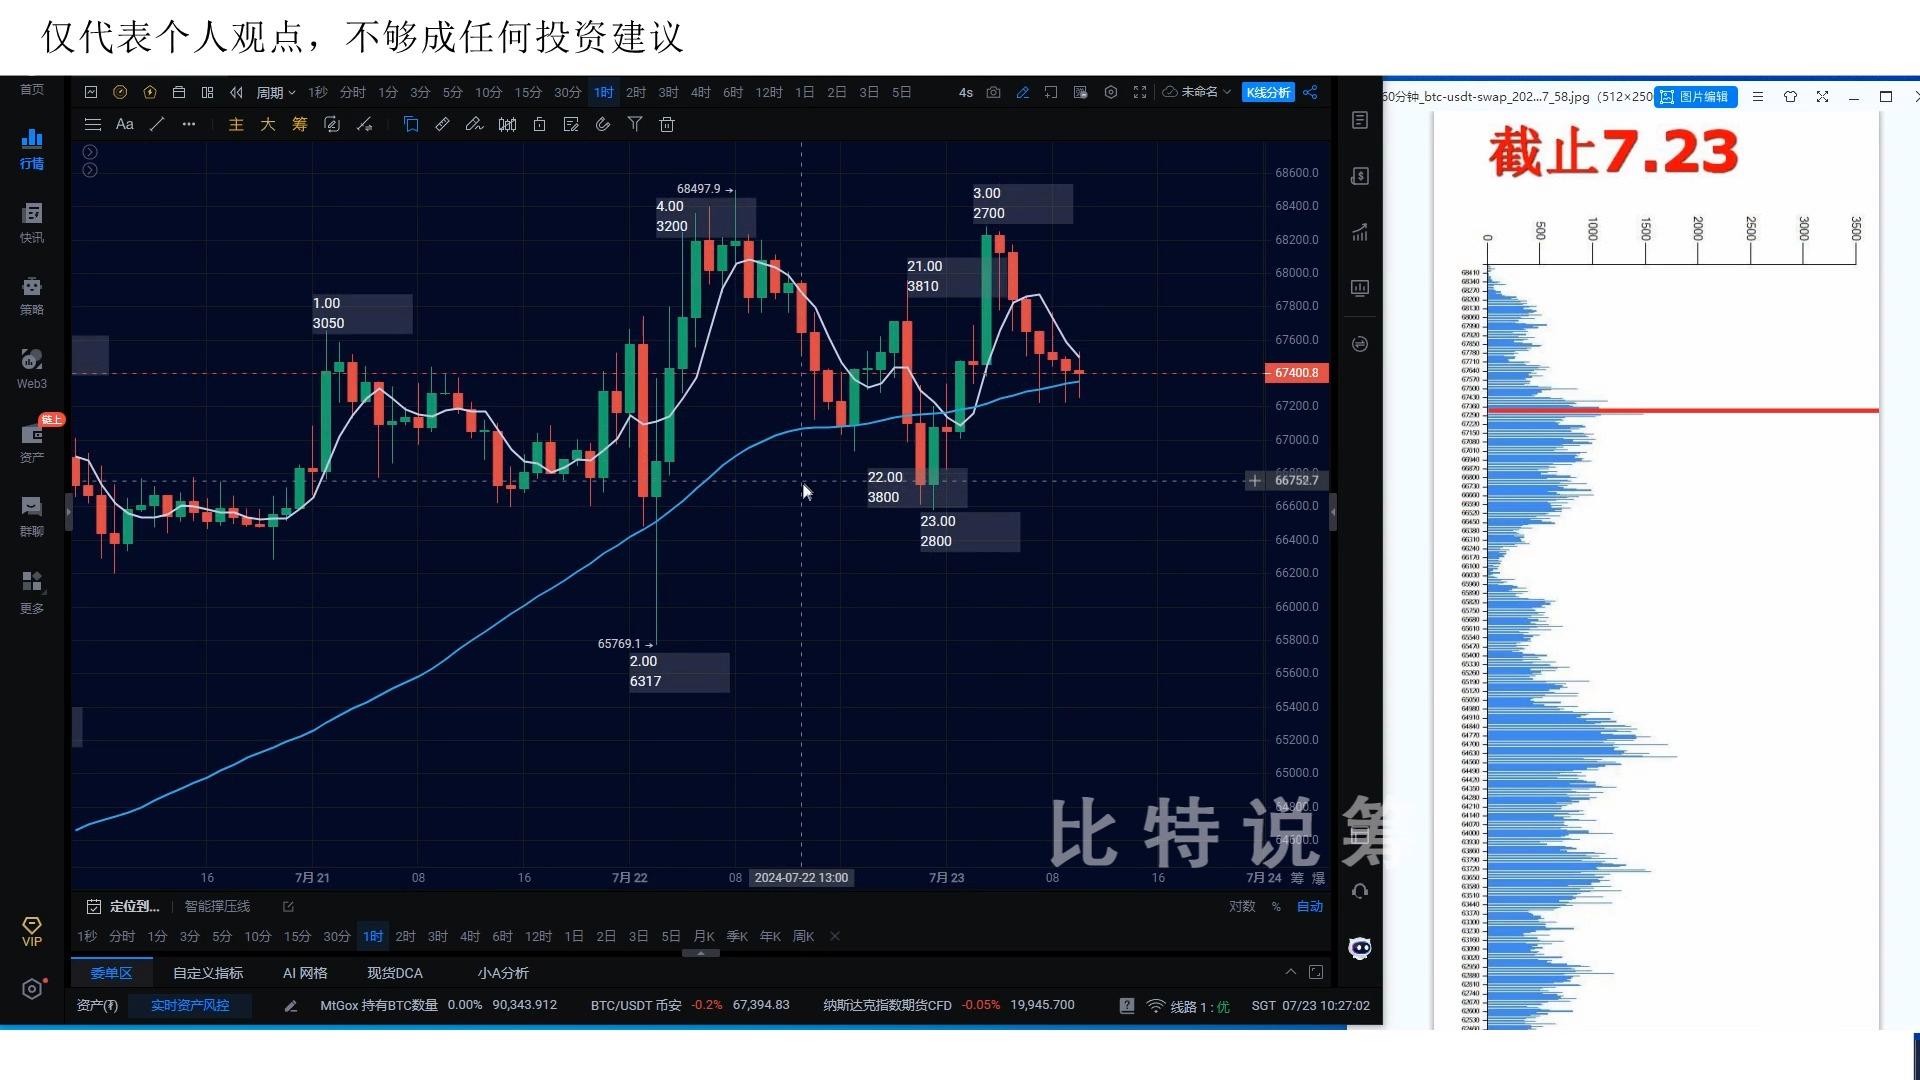Screen dimensions: 1920x1080
Task: Open the text annotation tool labeled Aa
Action: tap(124, 124)
